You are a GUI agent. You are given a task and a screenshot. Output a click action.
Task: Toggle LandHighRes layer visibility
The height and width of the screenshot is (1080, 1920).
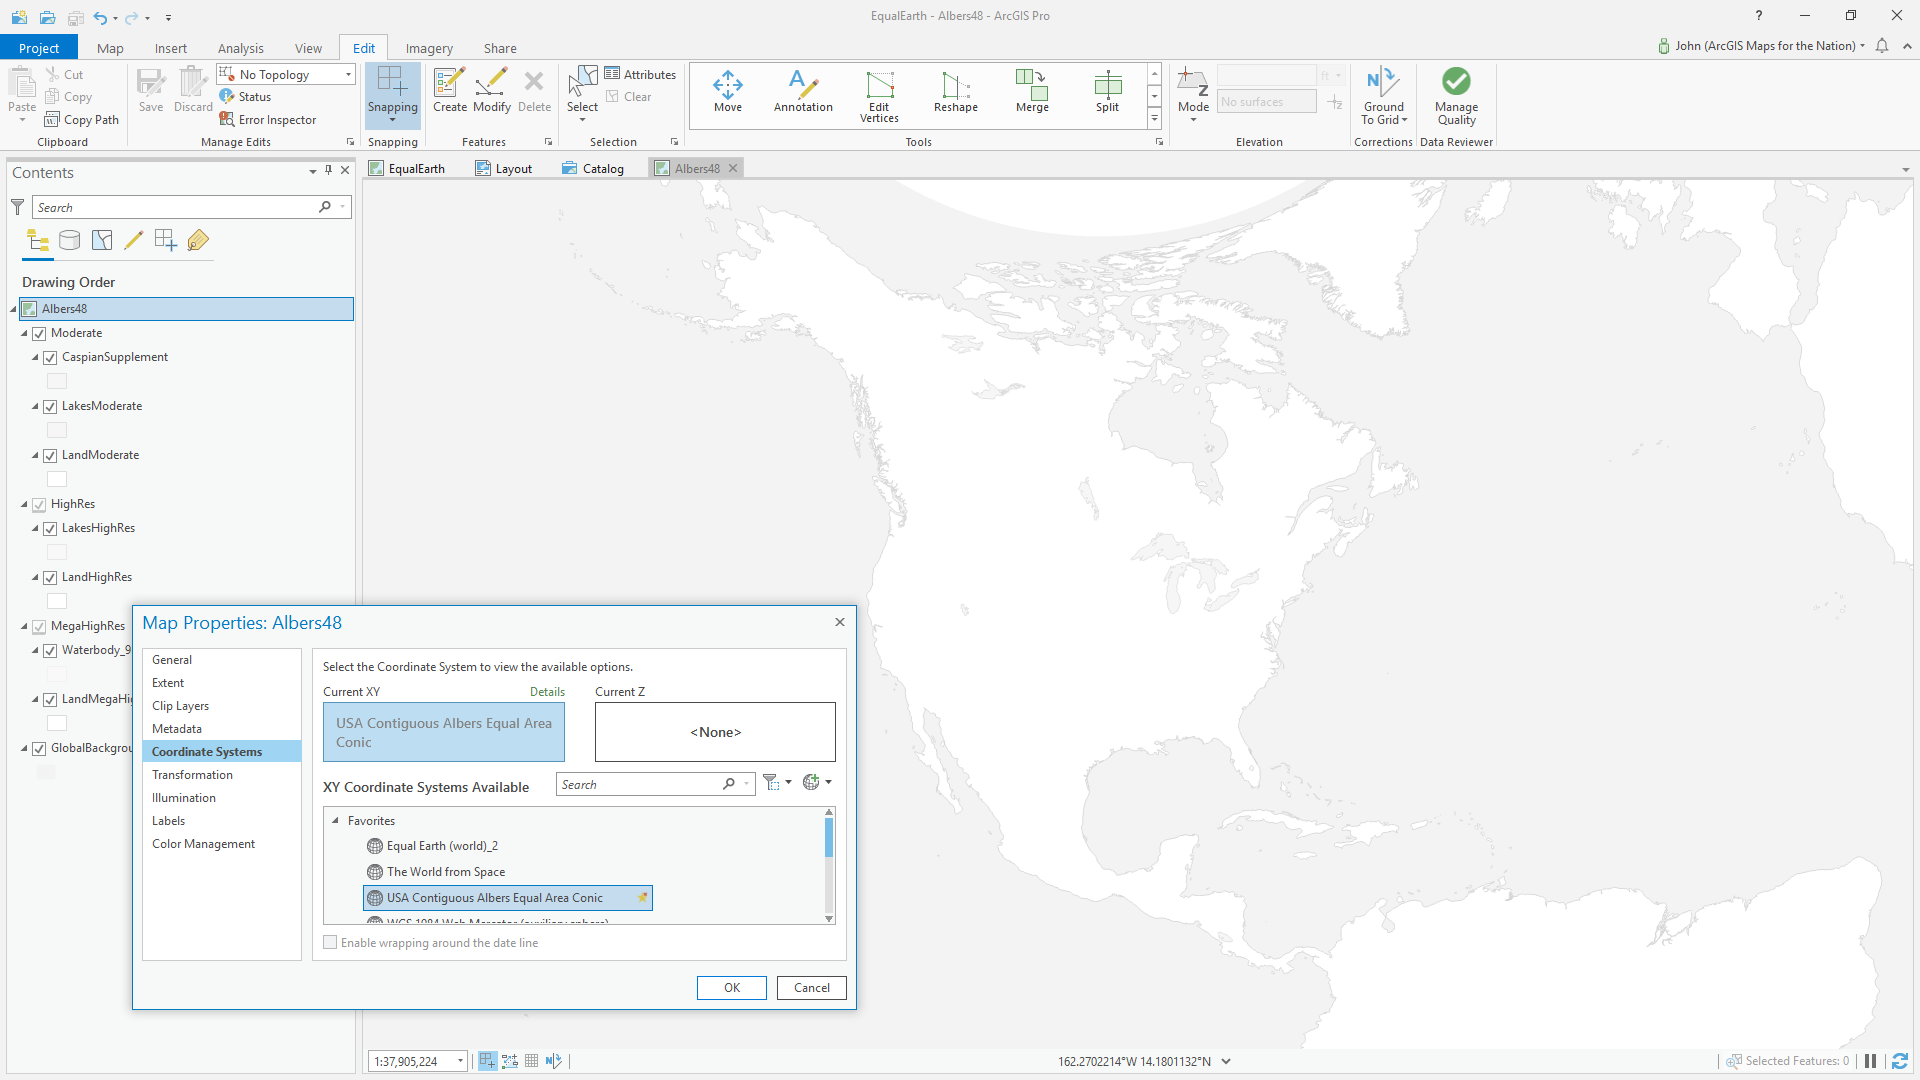pos(50,577)
